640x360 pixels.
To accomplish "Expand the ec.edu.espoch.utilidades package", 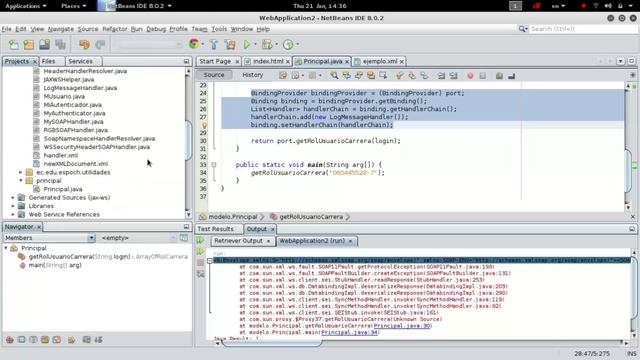I will pyautogui.click(x=21, y=172).
